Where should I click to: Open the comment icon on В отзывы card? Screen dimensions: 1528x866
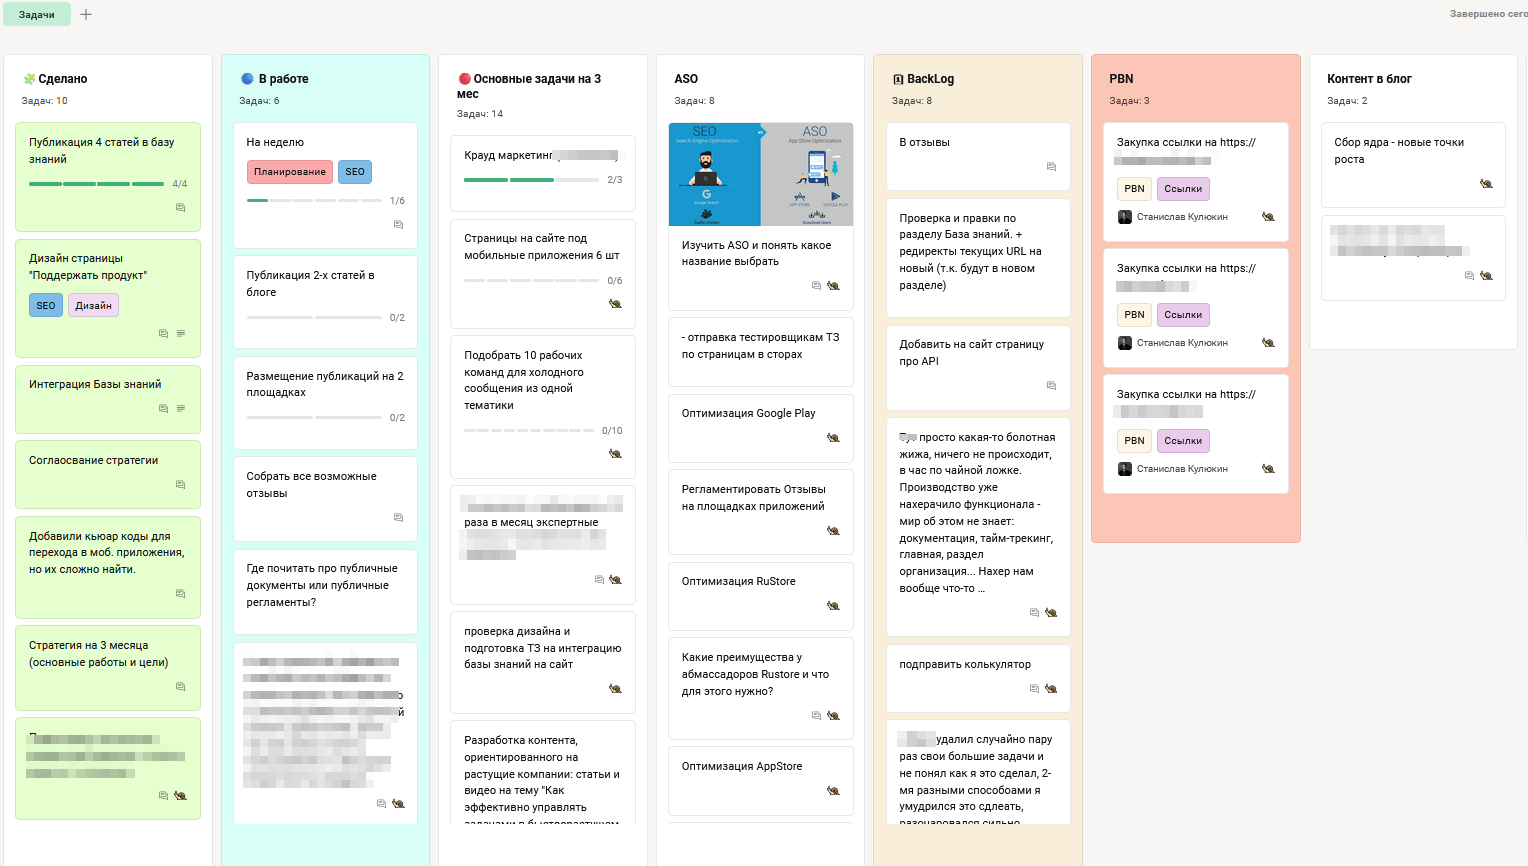click(1051, 167)
